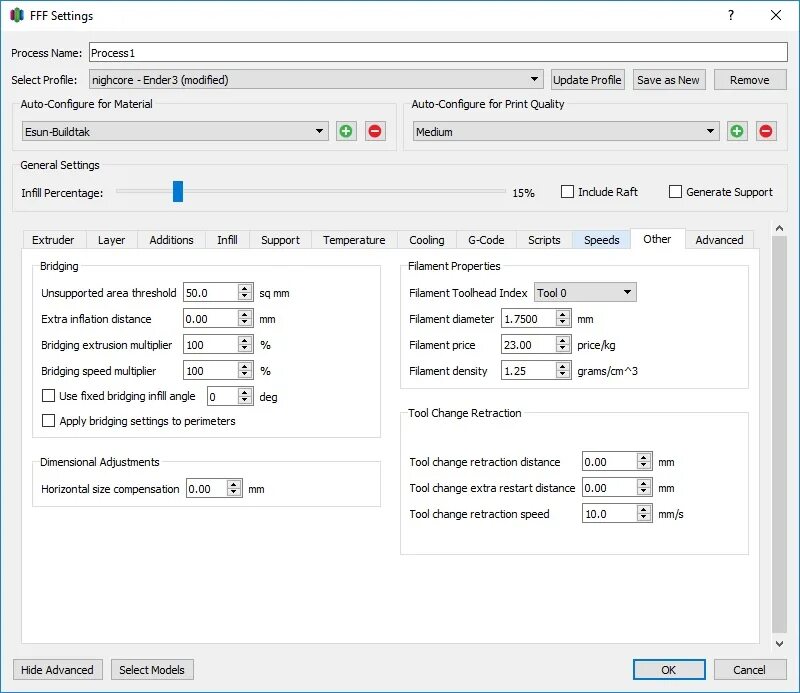The height and width of the screenshot is (693, 800).
Task: Decrease Filament price with down arrow
Action: tap(563, 349)
